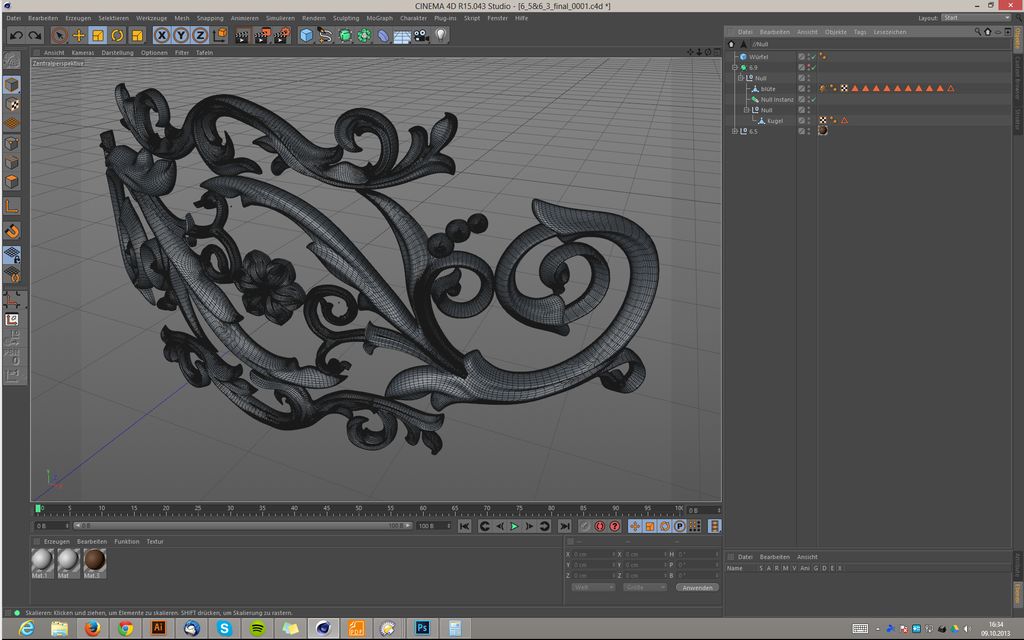The image size is (1024, 640).
Task: Open the Tags menu in the Object Manager
Action: coord(859,31)
